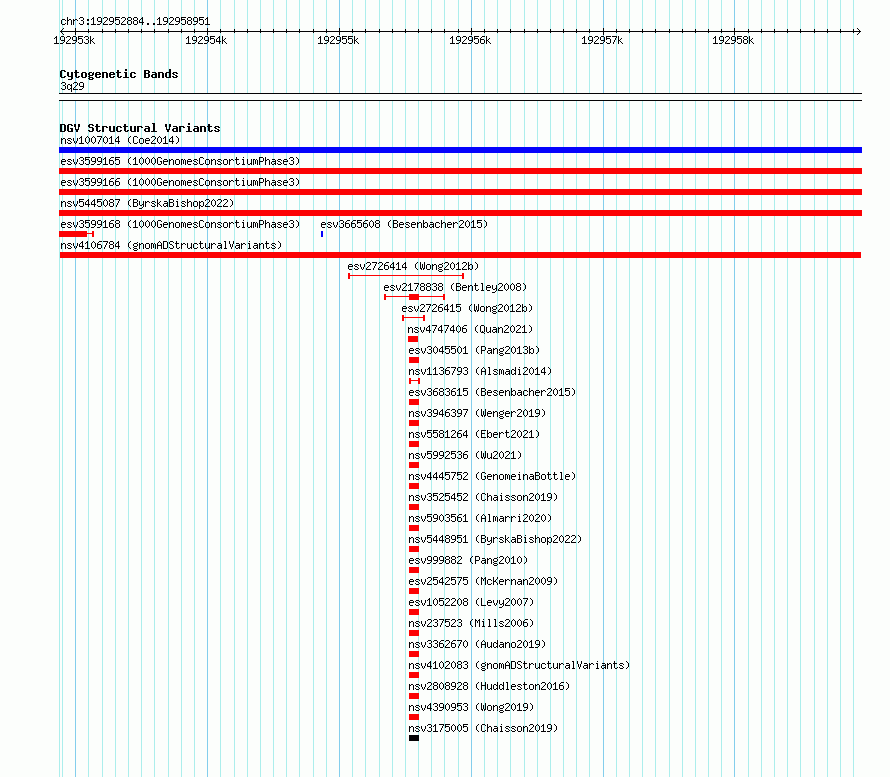The width and height of the screenshot is (890, 777).
Task: Open nsv3946397 (Wenger2019) label
Action: pos(477,413)
